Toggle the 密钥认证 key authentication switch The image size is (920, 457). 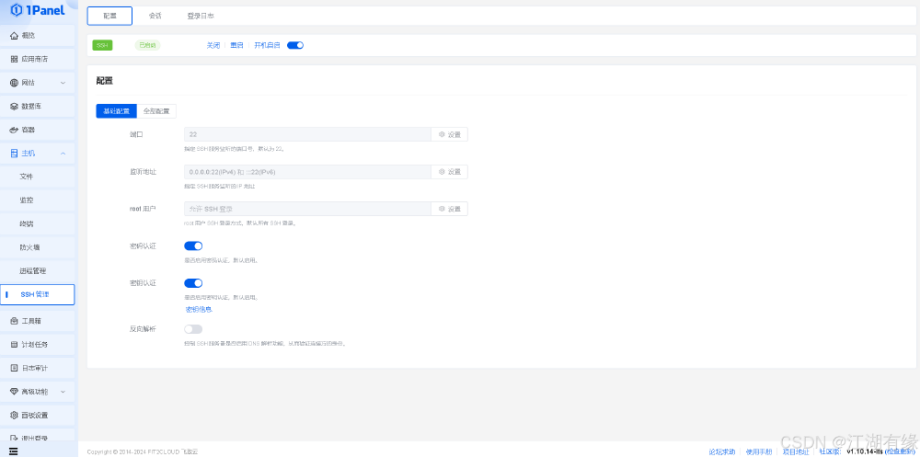(x=193, y=283)
